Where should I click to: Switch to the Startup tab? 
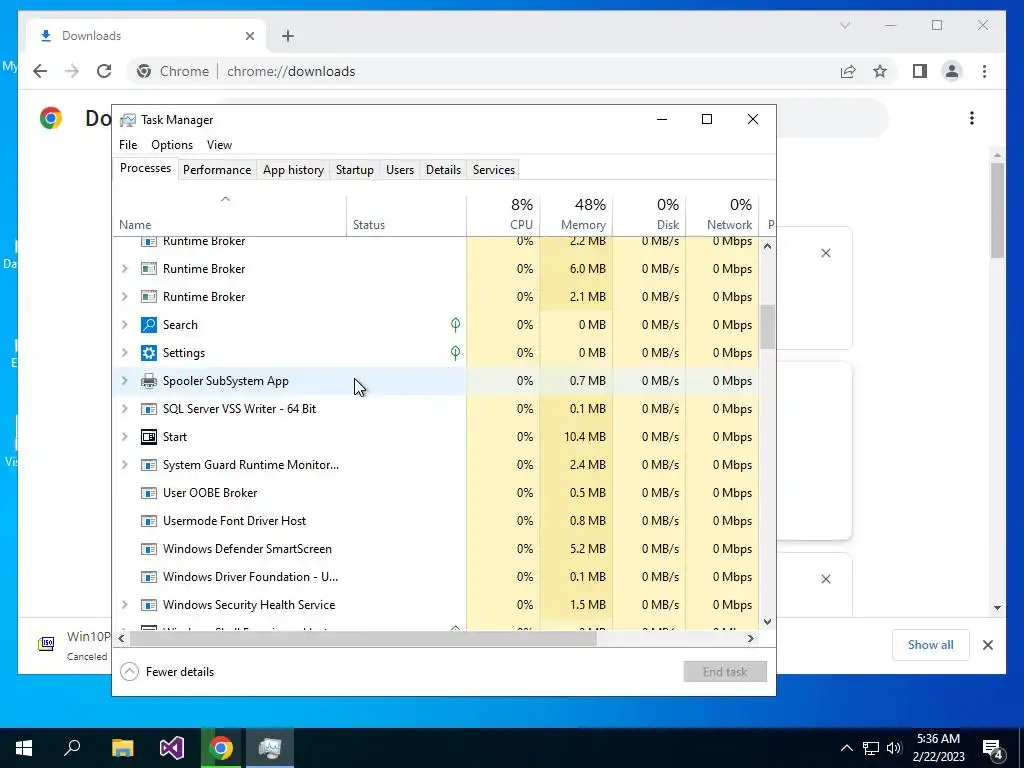pos(355,170)
